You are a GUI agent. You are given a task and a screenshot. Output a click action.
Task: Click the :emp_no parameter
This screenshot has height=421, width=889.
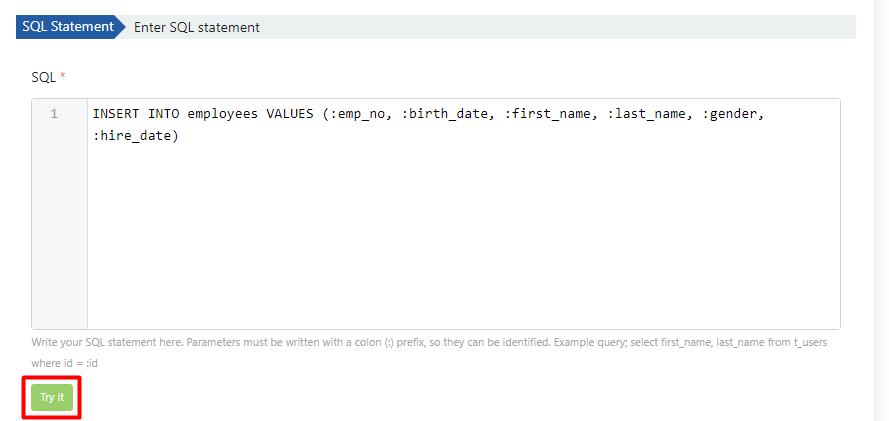tap(360, 114)
